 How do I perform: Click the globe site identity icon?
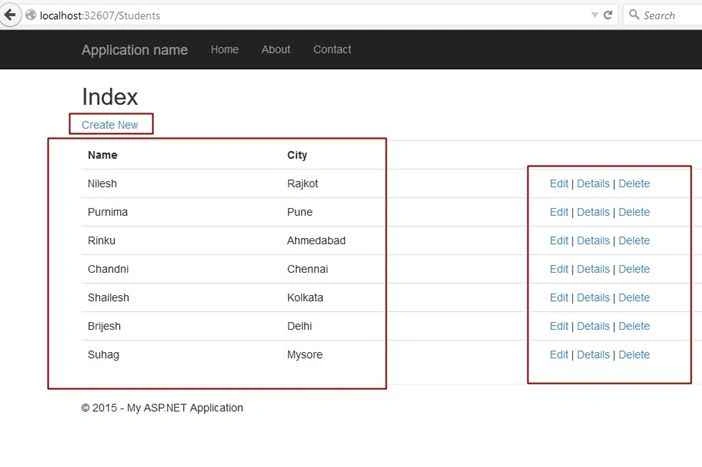pos(30,15)
